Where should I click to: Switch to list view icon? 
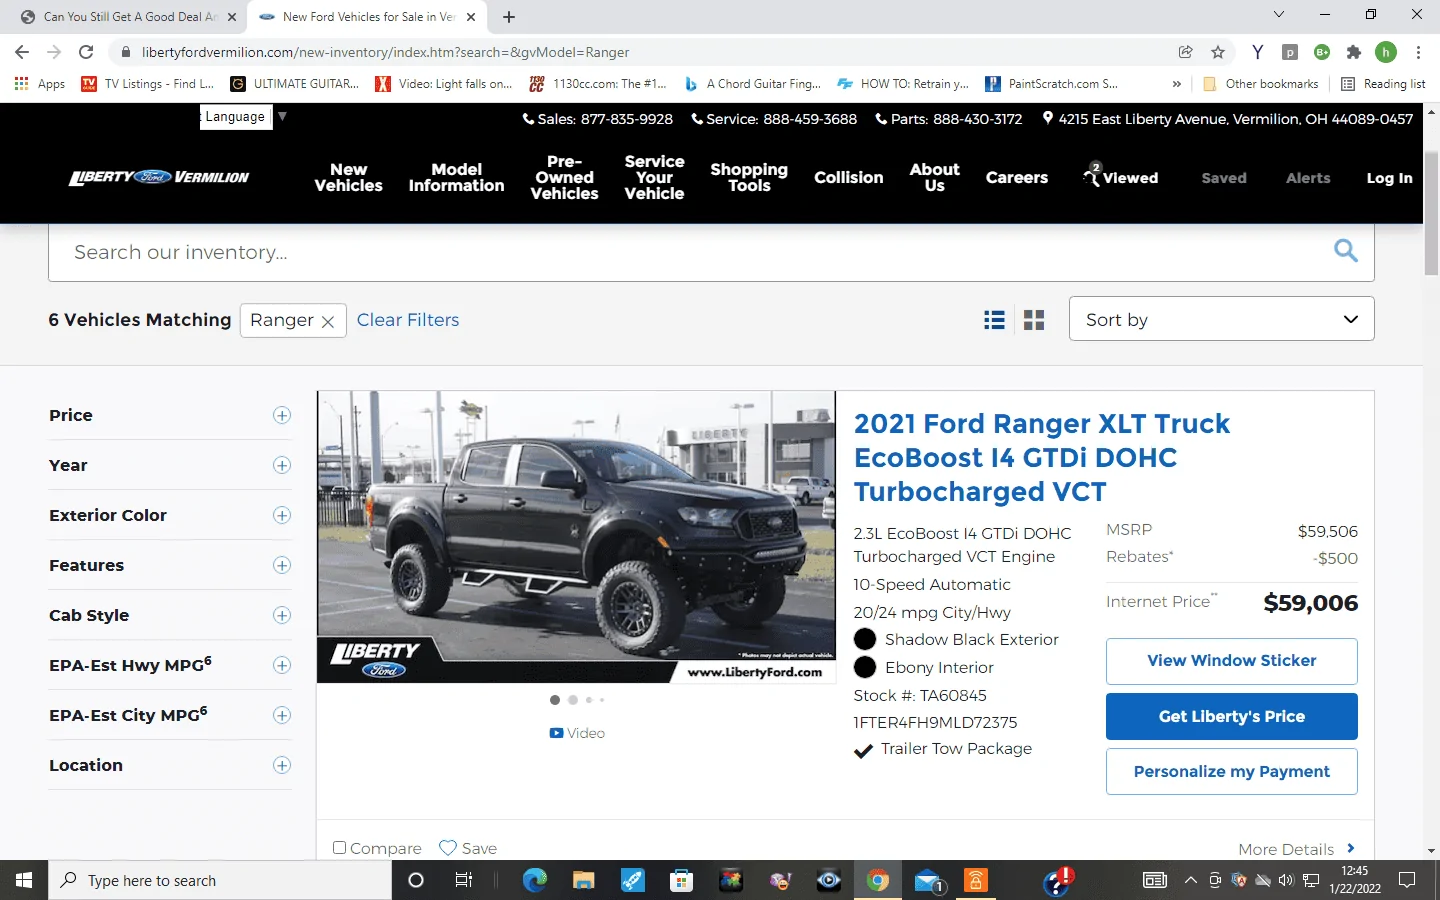click(x=994, y=320)
